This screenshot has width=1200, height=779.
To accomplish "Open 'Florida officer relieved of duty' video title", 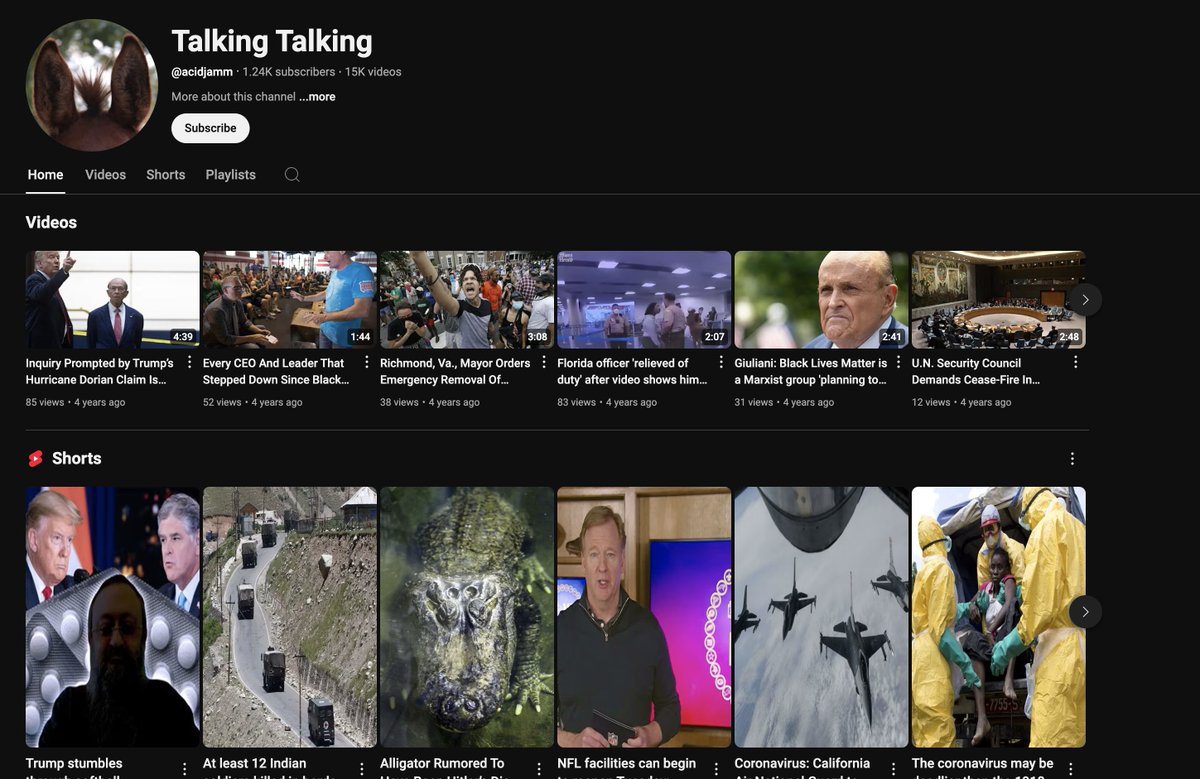I will click(x=632, y=371).
